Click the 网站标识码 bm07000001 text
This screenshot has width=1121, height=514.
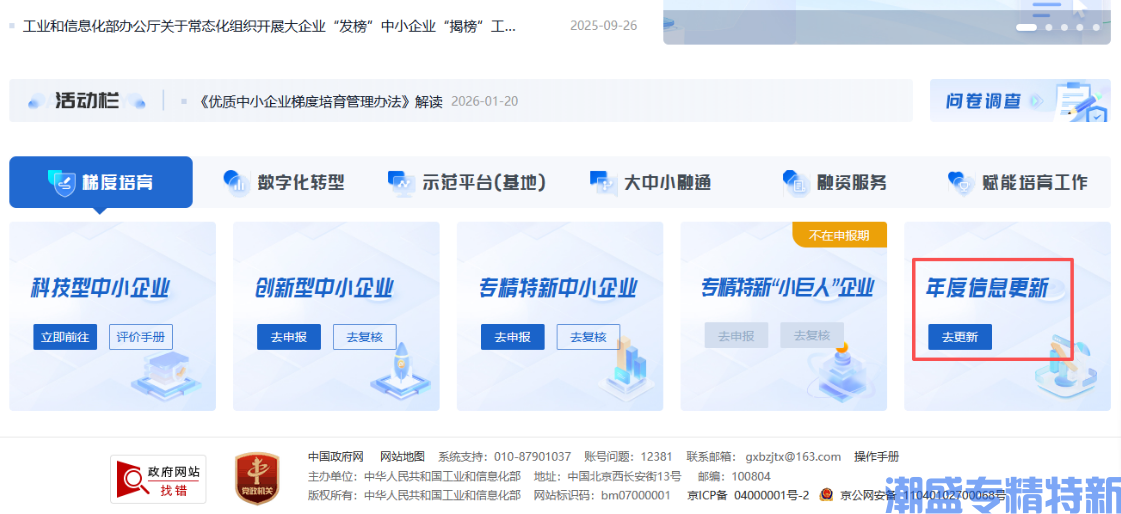[603, 495]
